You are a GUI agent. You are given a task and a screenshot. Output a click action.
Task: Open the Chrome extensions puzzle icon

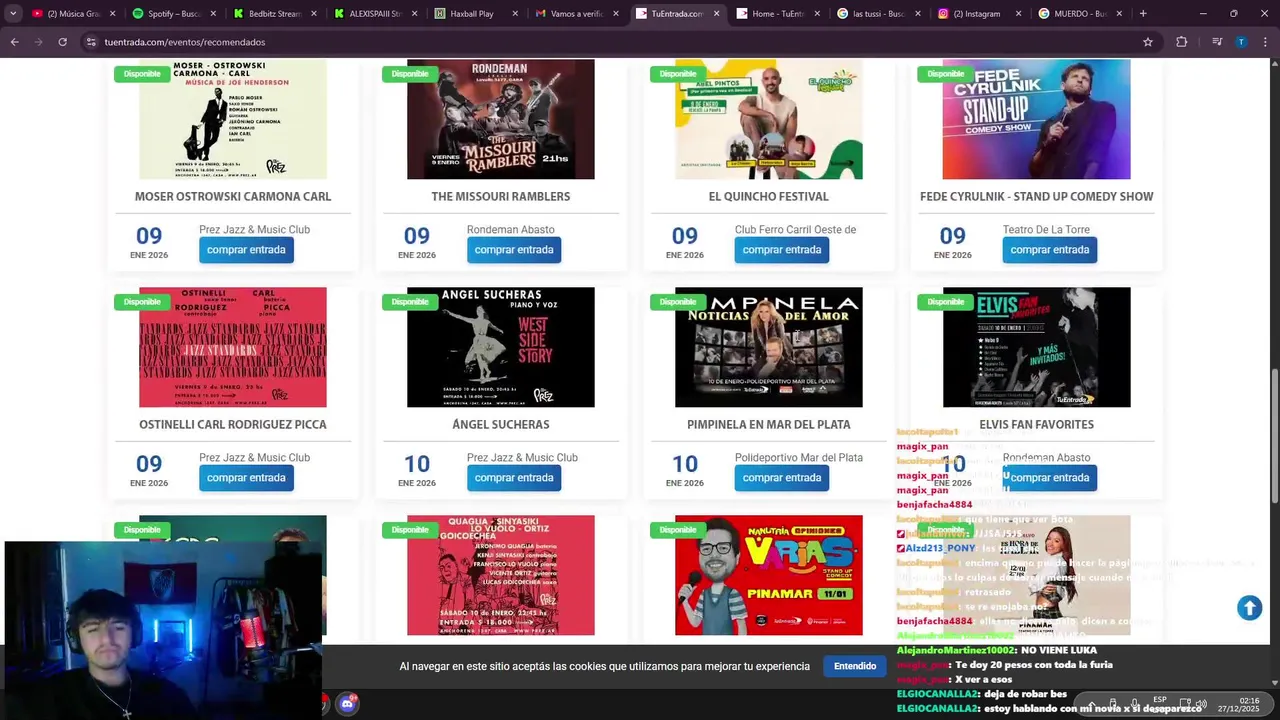click(x=1181, y=42)
